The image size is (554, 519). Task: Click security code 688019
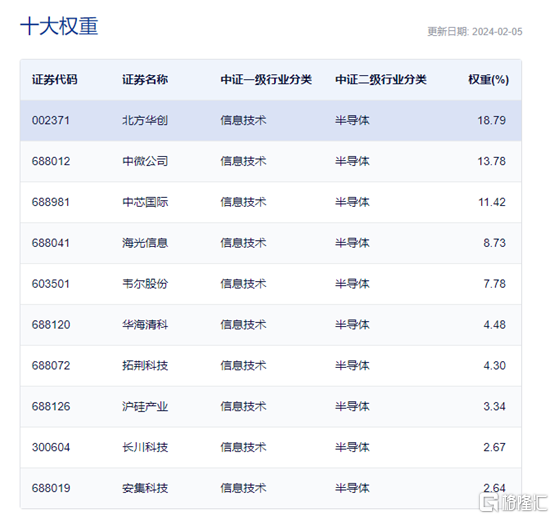click(x=51, y=488)
